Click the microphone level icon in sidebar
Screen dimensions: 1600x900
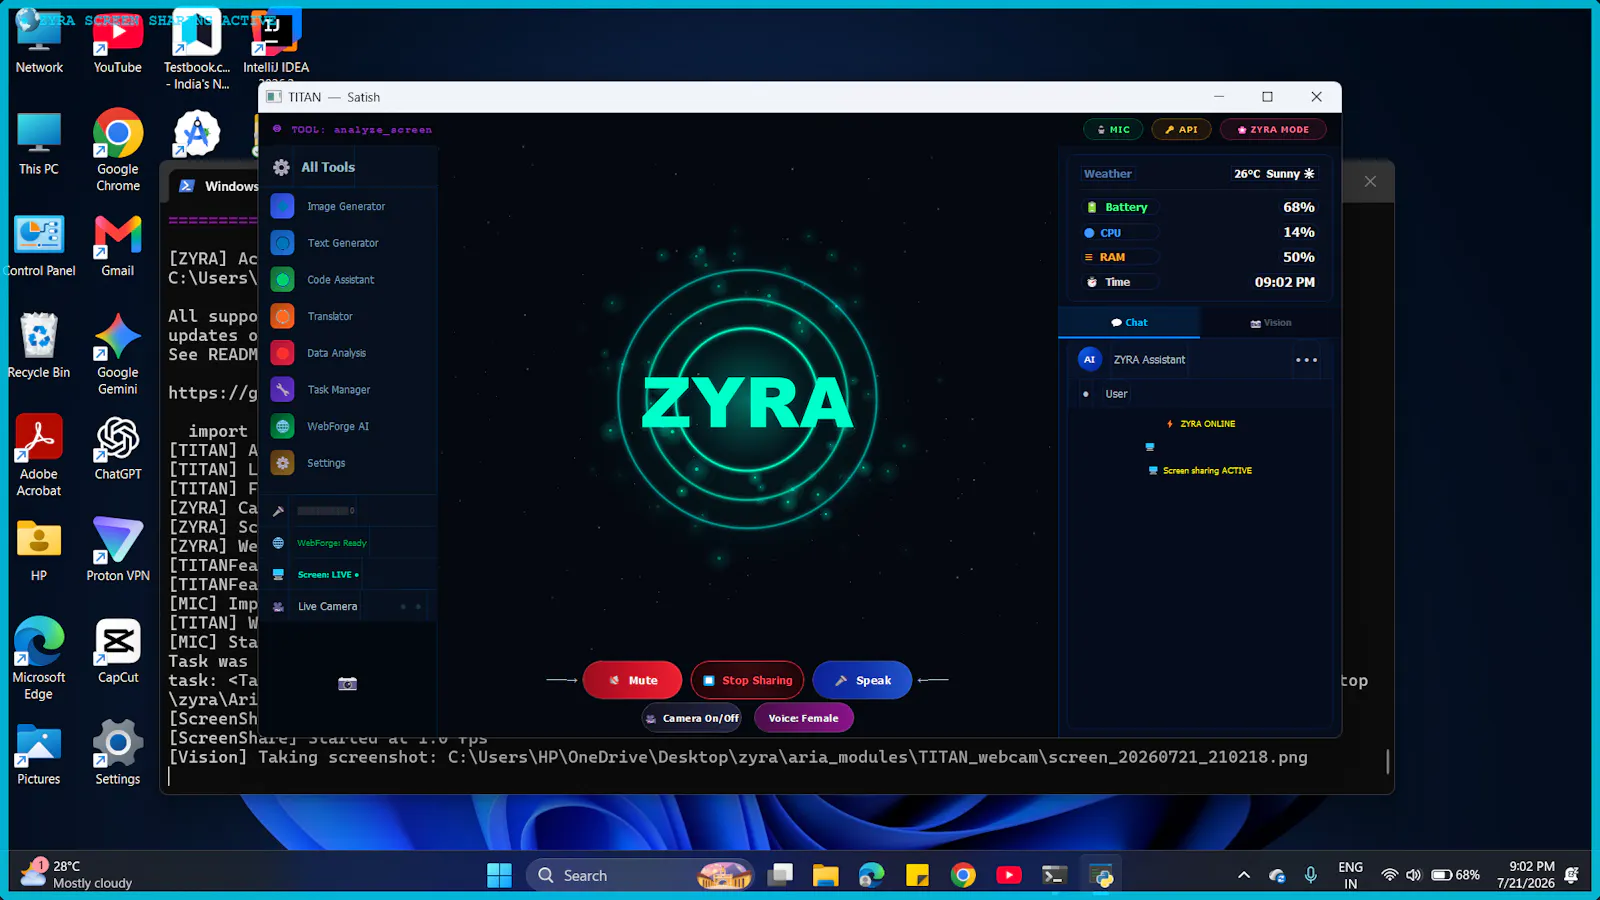click(x=278, y=511)
